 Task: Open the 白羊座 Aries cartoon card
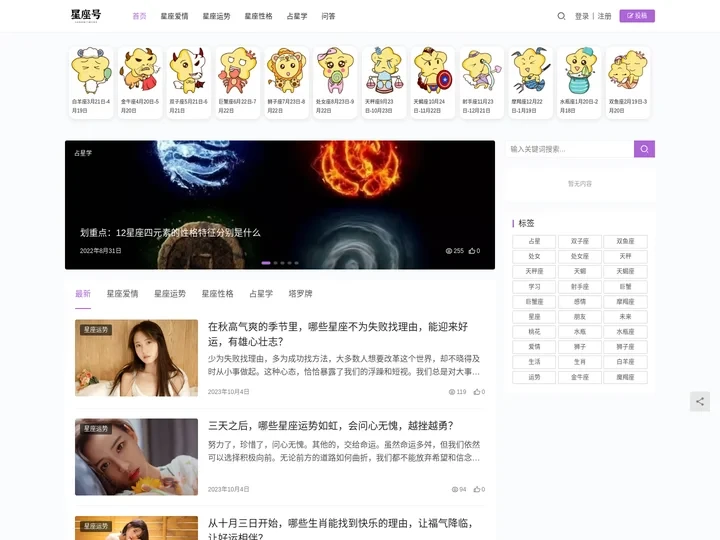(x=91, y=83)
